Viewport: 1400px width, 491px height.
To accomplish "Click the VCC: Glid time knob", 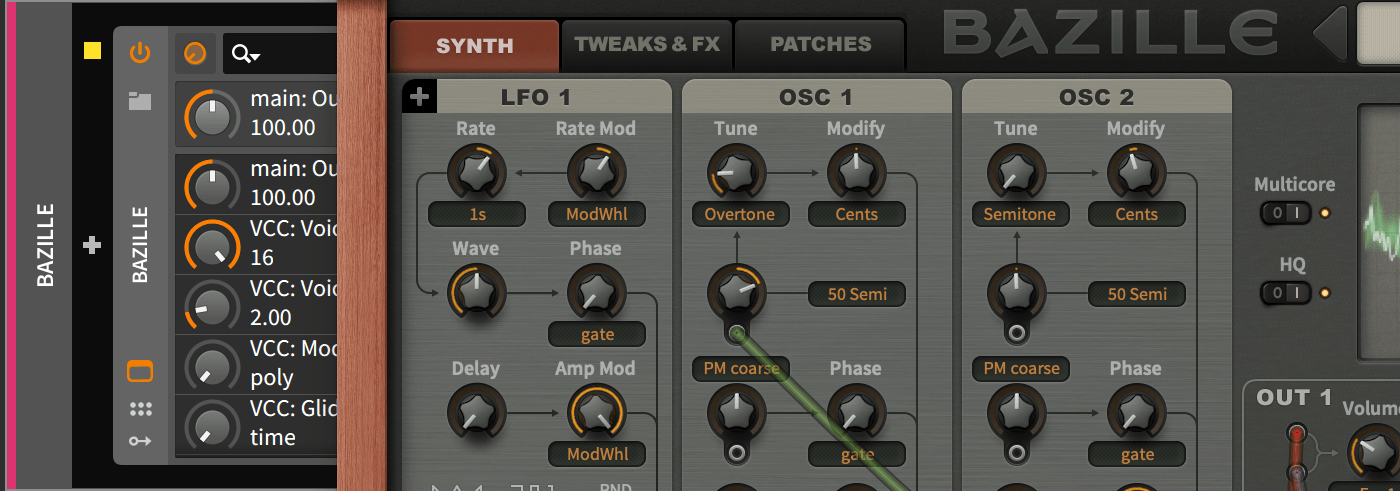I will (212, 427).
